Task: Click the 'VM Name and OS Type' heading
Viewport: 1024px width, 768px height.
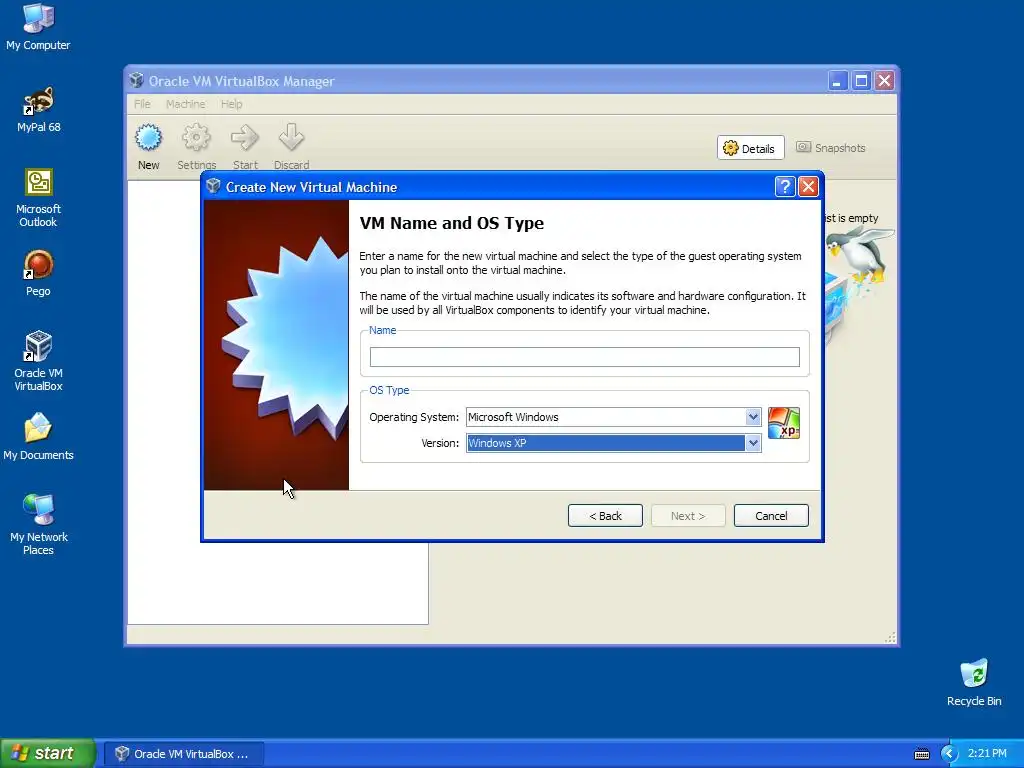Action: tap(452, 223)
